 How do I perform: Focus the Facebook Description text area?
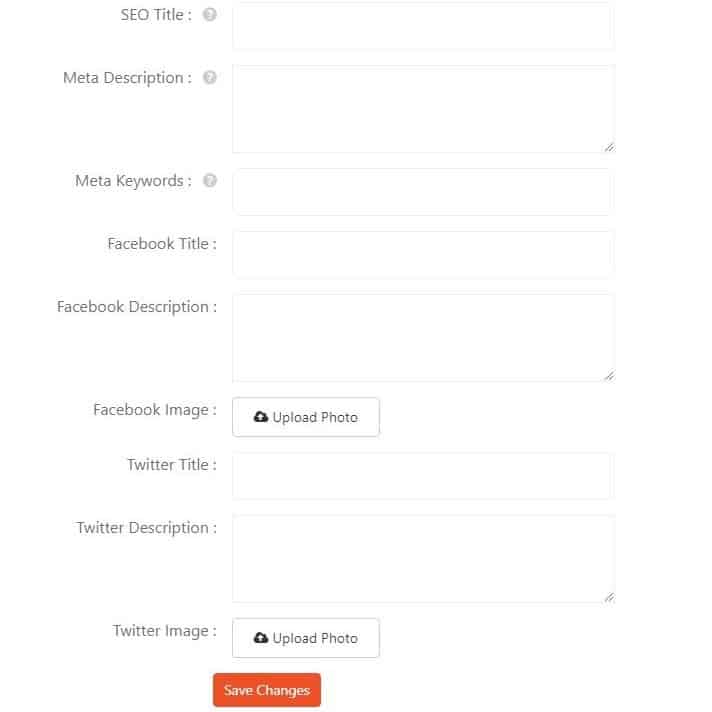pos(424,338)
